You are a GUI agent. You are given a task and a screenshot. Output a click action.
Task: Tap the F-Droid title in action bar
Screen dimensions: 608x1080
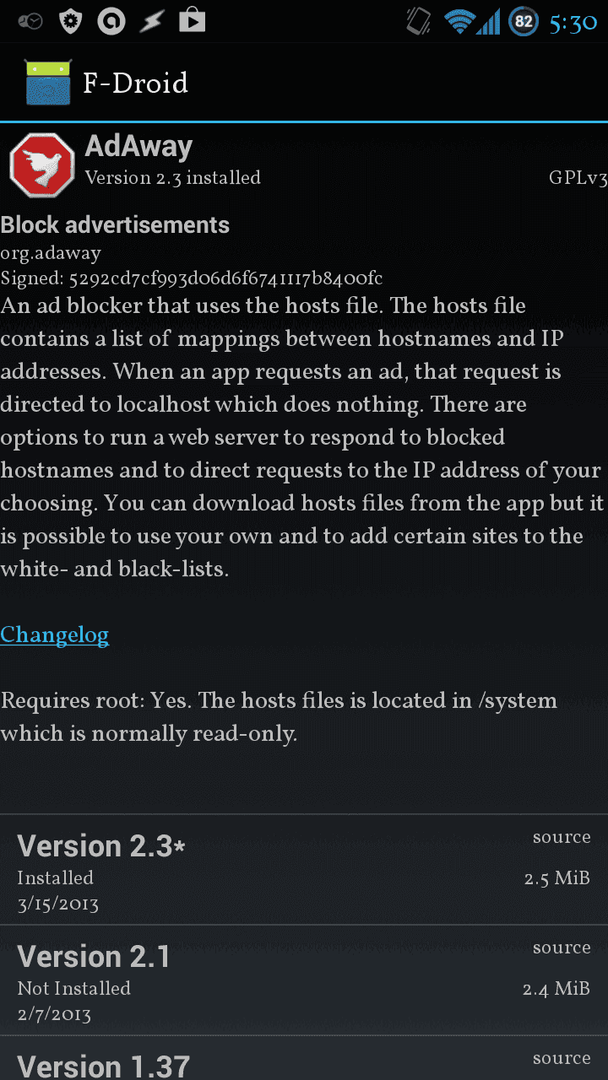click(135, 83)
